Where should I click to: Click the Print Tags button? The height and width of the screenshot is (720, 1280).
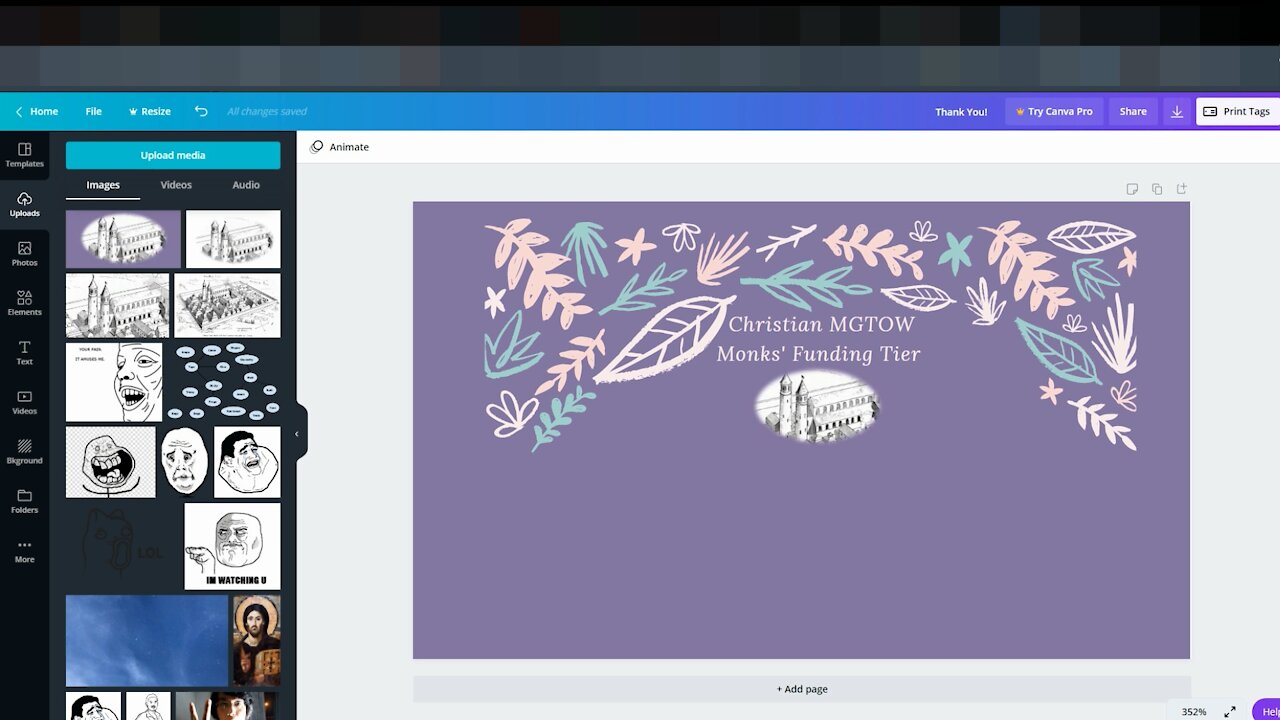coord(1237,111)
